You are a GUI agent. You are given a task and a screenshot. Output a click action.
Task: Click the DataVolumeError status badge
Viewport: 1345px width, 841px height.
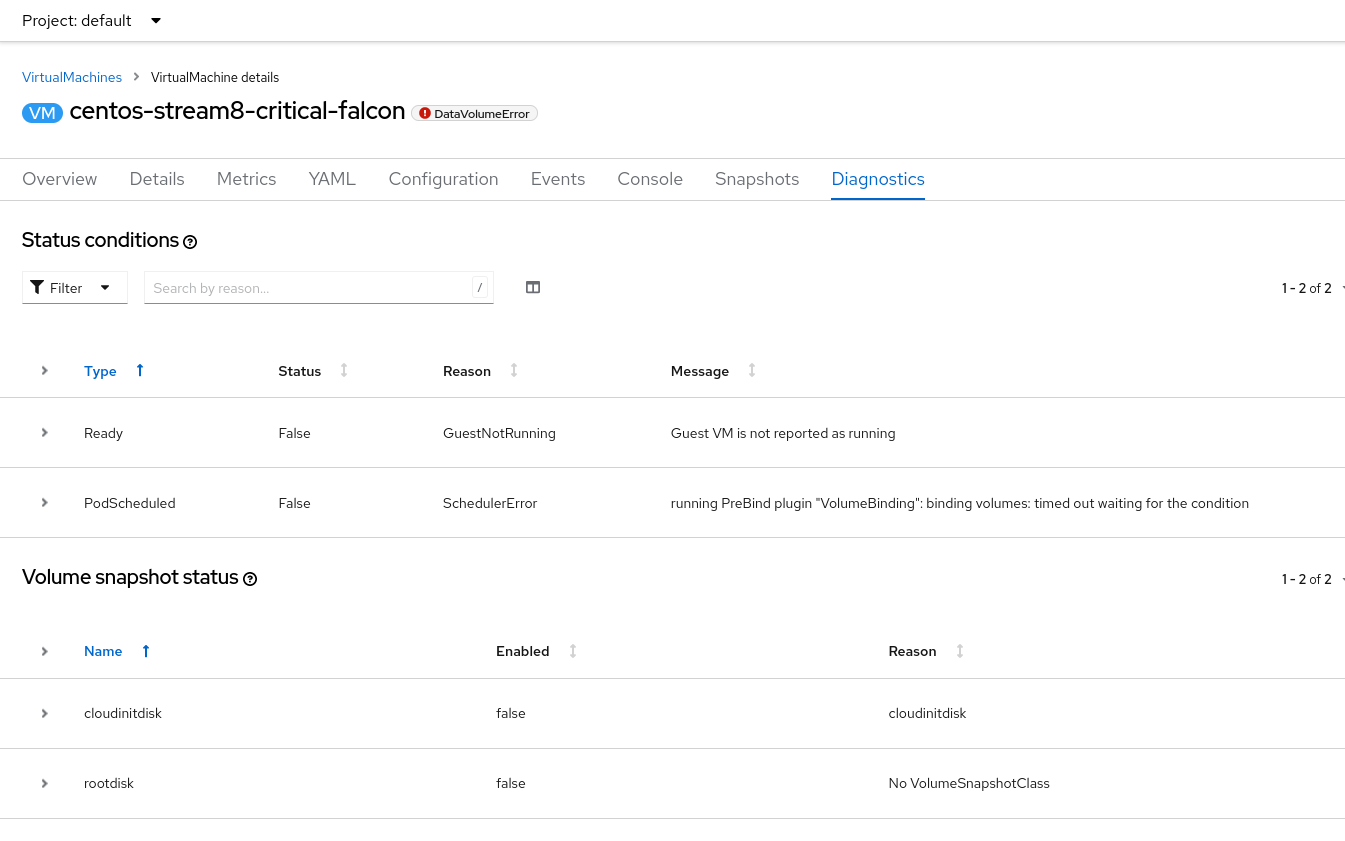pyautogui.click(x=475, y=114)
